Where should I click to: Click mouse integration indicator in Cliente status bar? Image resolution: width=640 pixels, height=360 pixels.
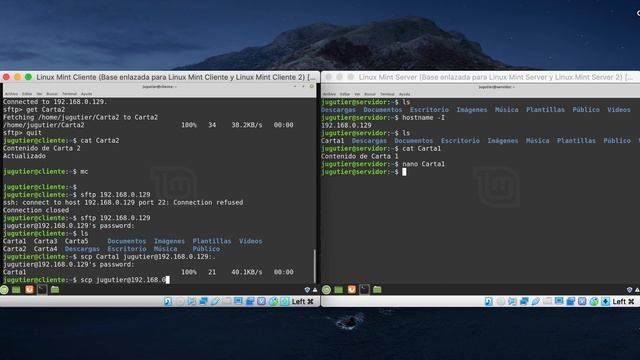pos(273,301)
